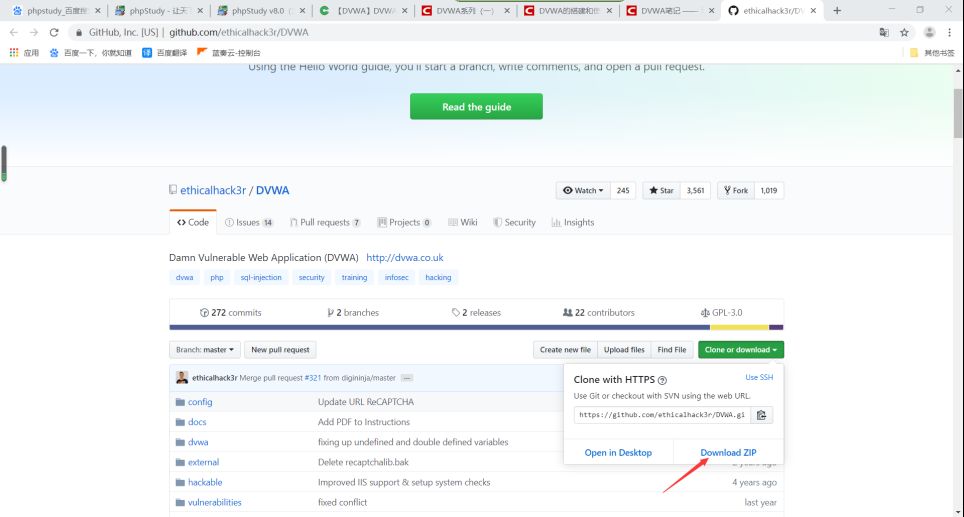964x517 pixels.
Task: Click Upload files button
Action: 624,350
